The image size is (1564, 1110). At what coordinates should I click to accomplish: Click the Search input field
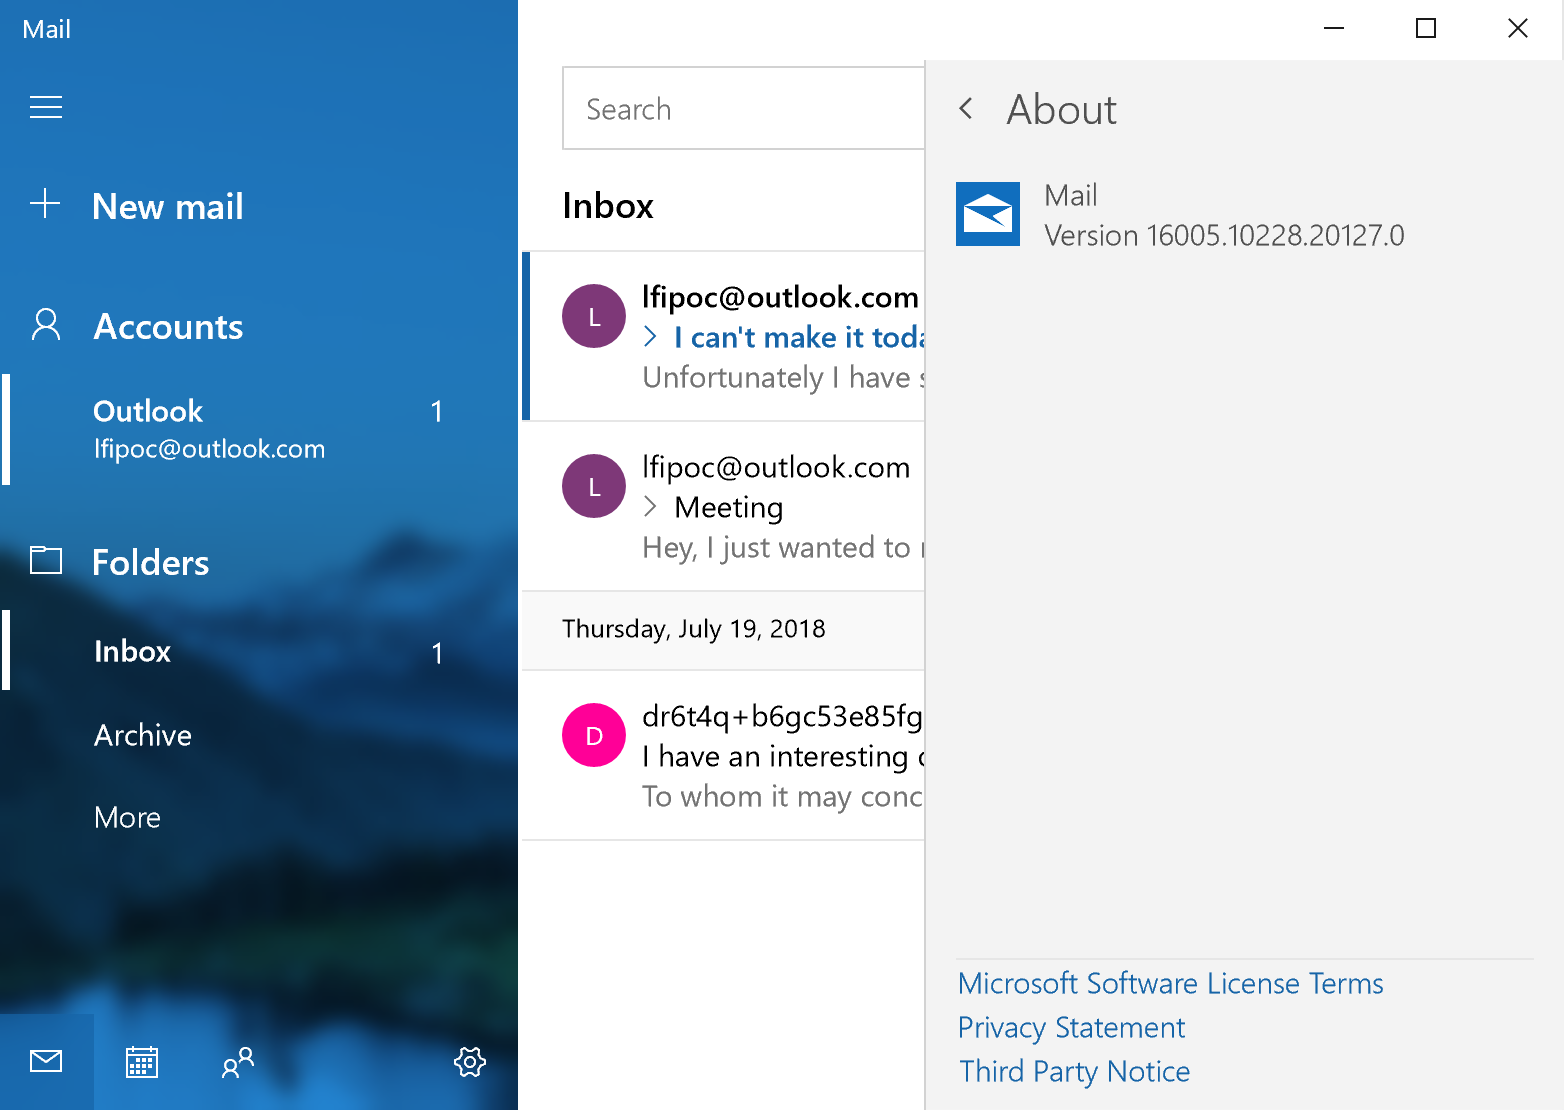pos(743,108)
